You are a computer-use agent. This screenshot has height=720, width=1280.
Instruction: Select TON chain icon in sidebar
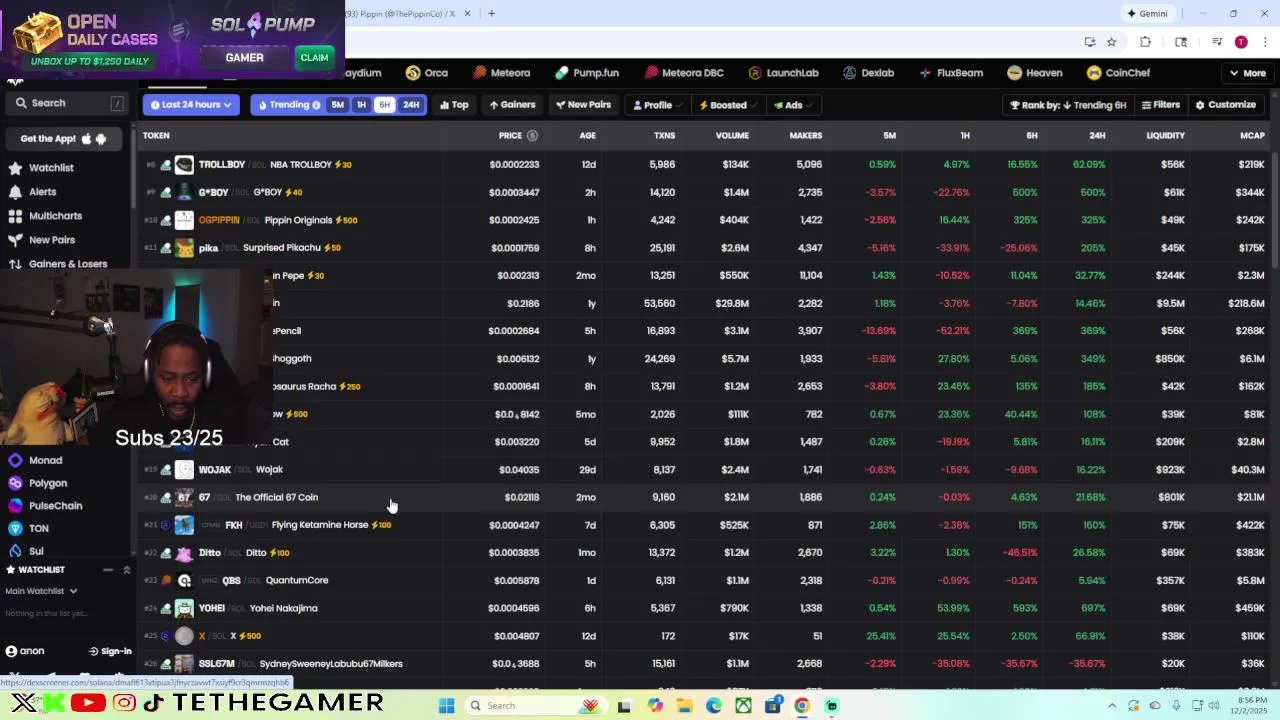pos(15,529)
